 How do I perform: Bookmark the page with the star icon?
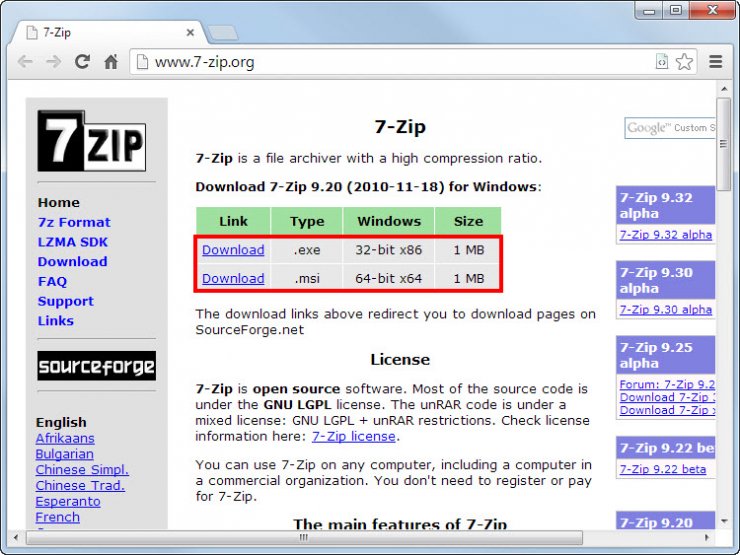[x=684, y=62]
